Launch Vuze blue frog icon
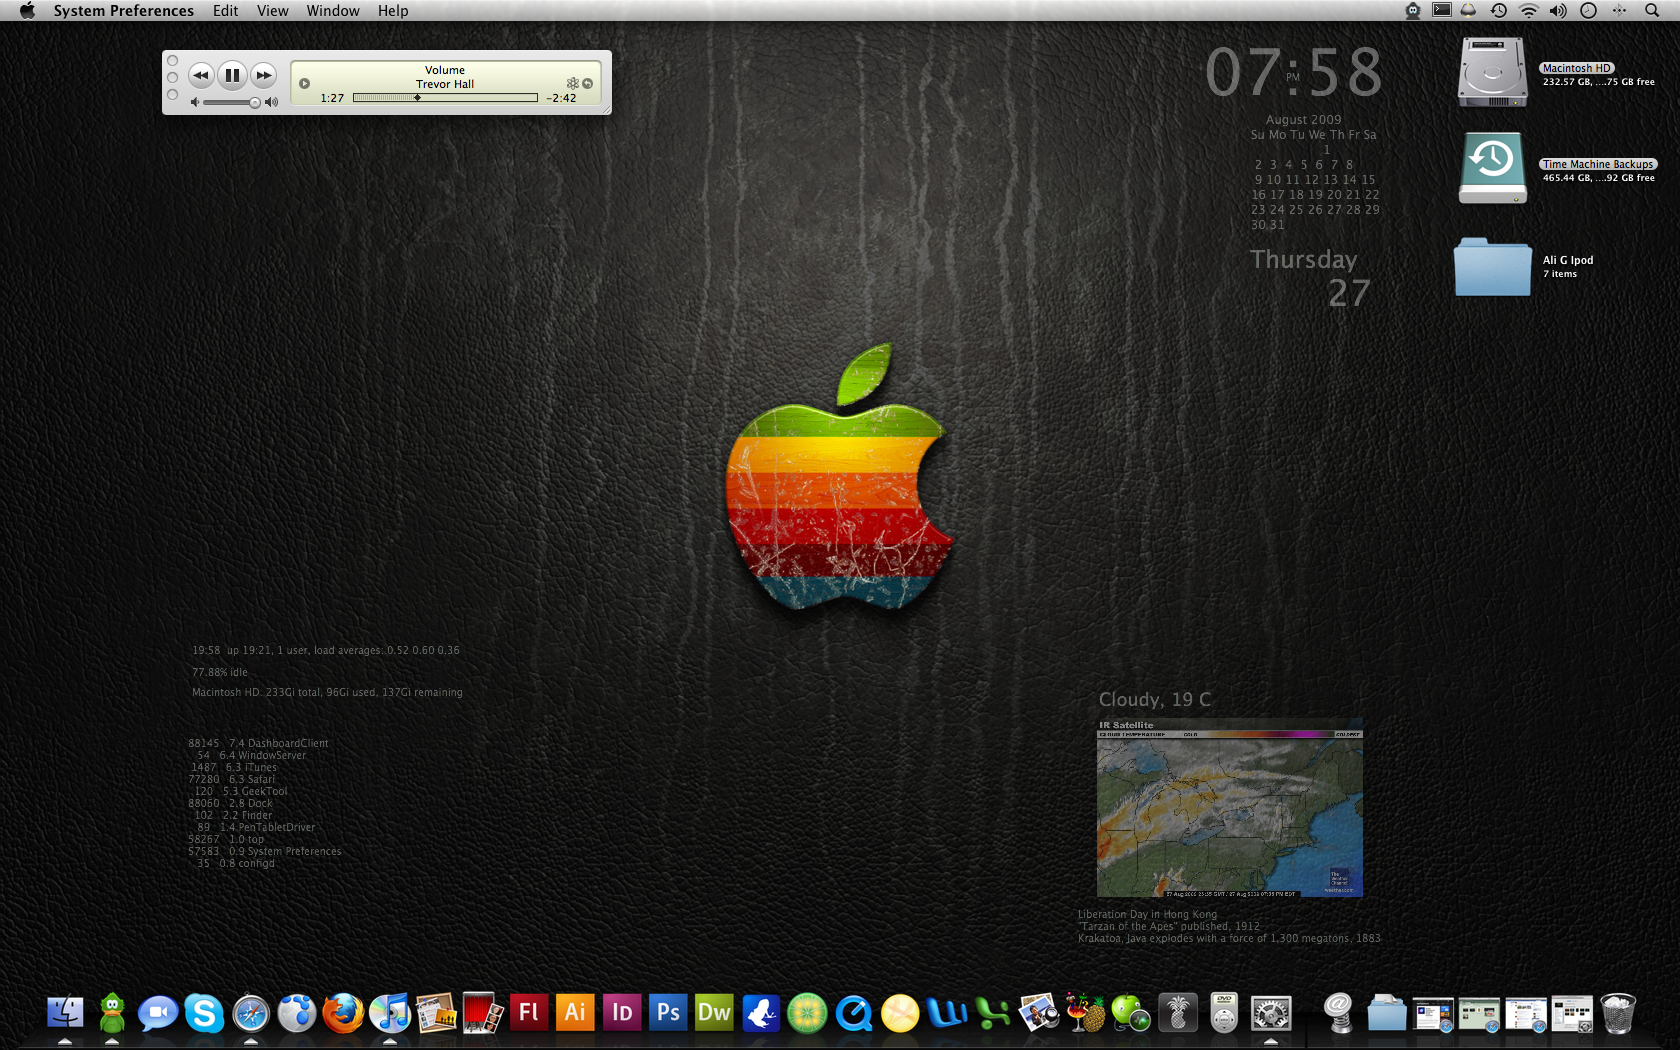This screenshot has height=1050, width=1680. pos(761,1013)
